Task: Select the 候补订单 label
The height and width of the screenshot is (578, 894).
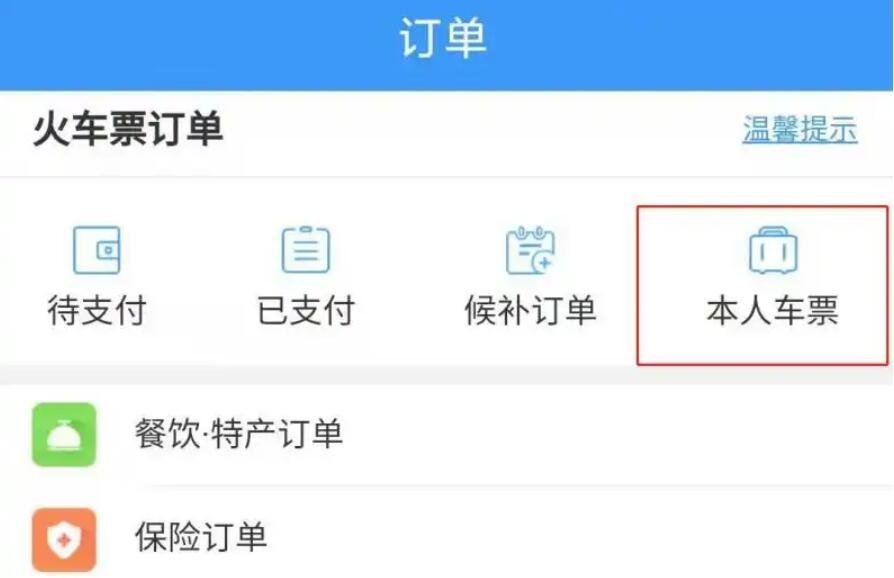Action: (530, 311)
